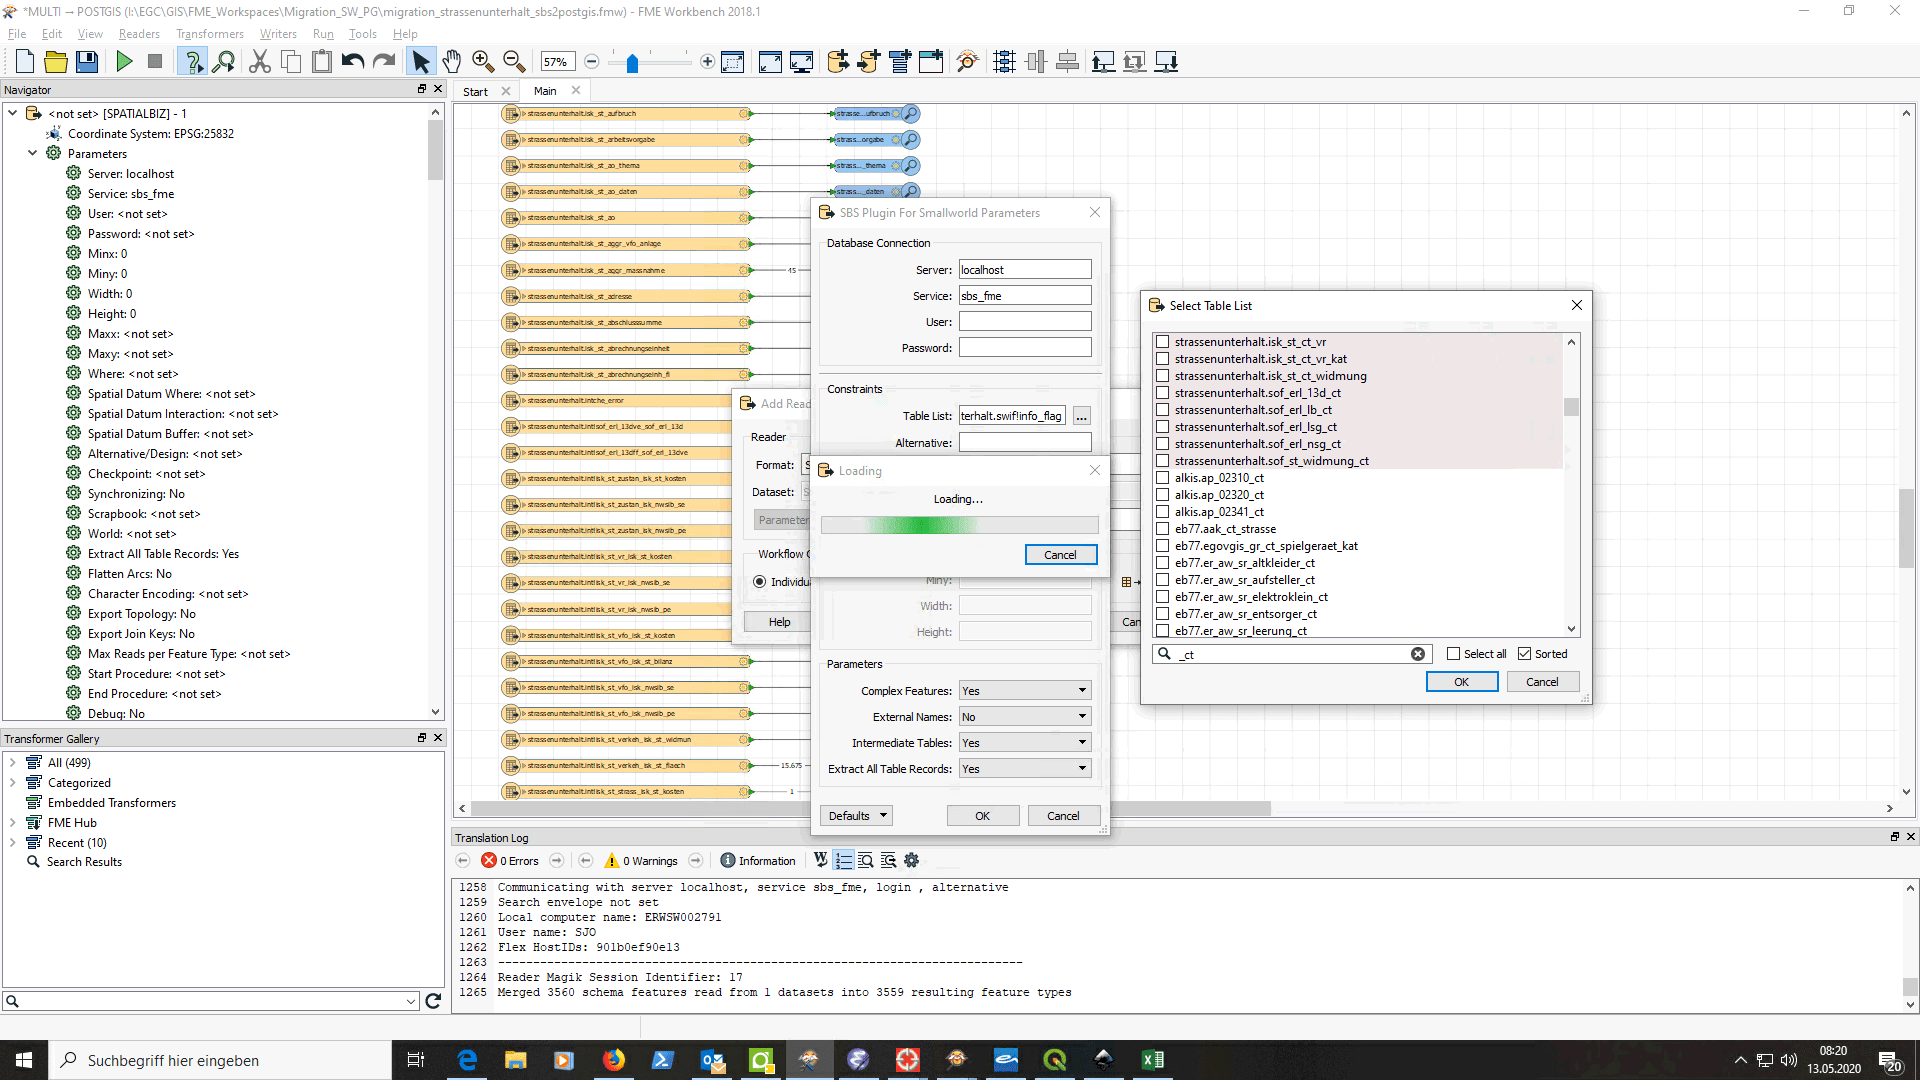Click the Defaults button in the parameters dialog
The image size is (1920, 1080).
(855, 815)
